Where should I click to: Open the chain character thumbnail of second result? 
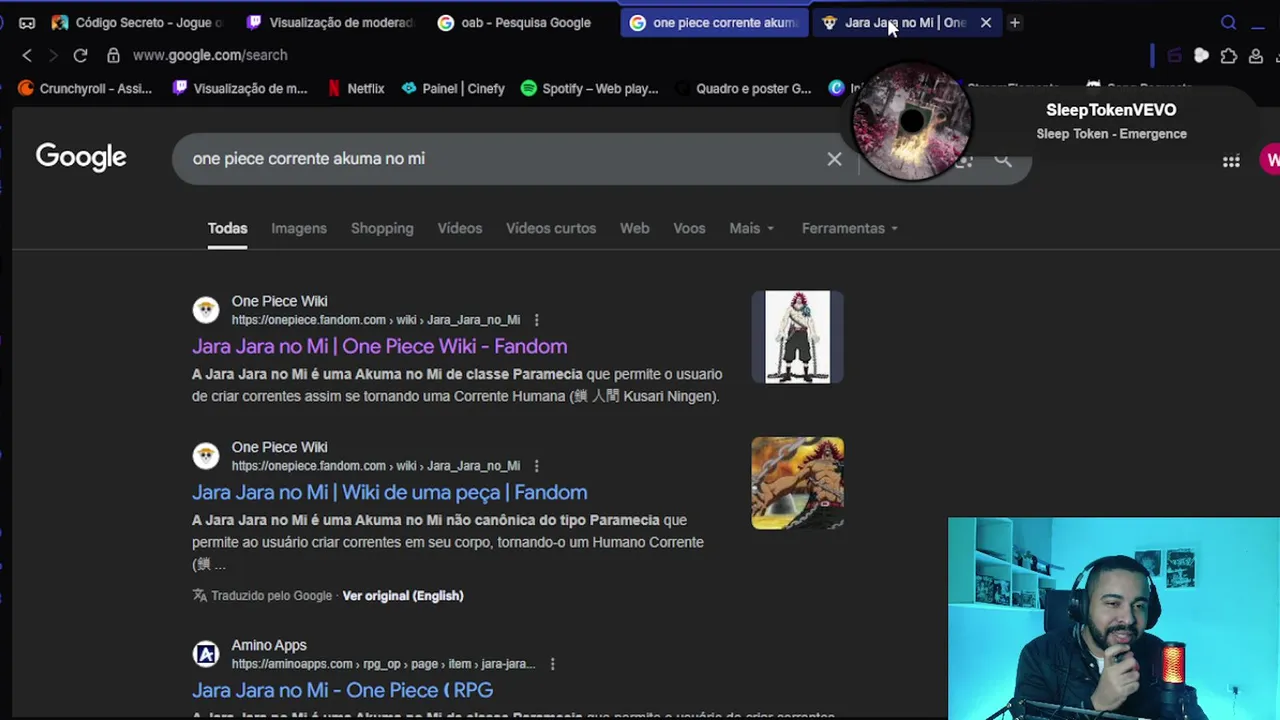(x=797, y=483)
